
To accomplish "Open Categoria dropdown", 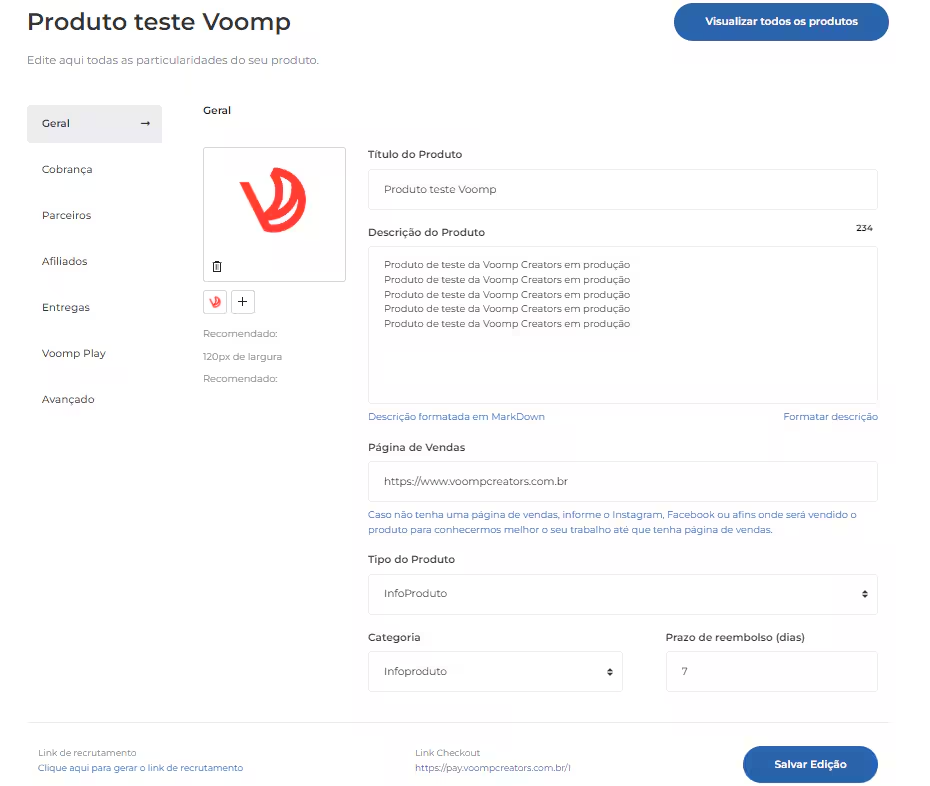I will 495,672.
